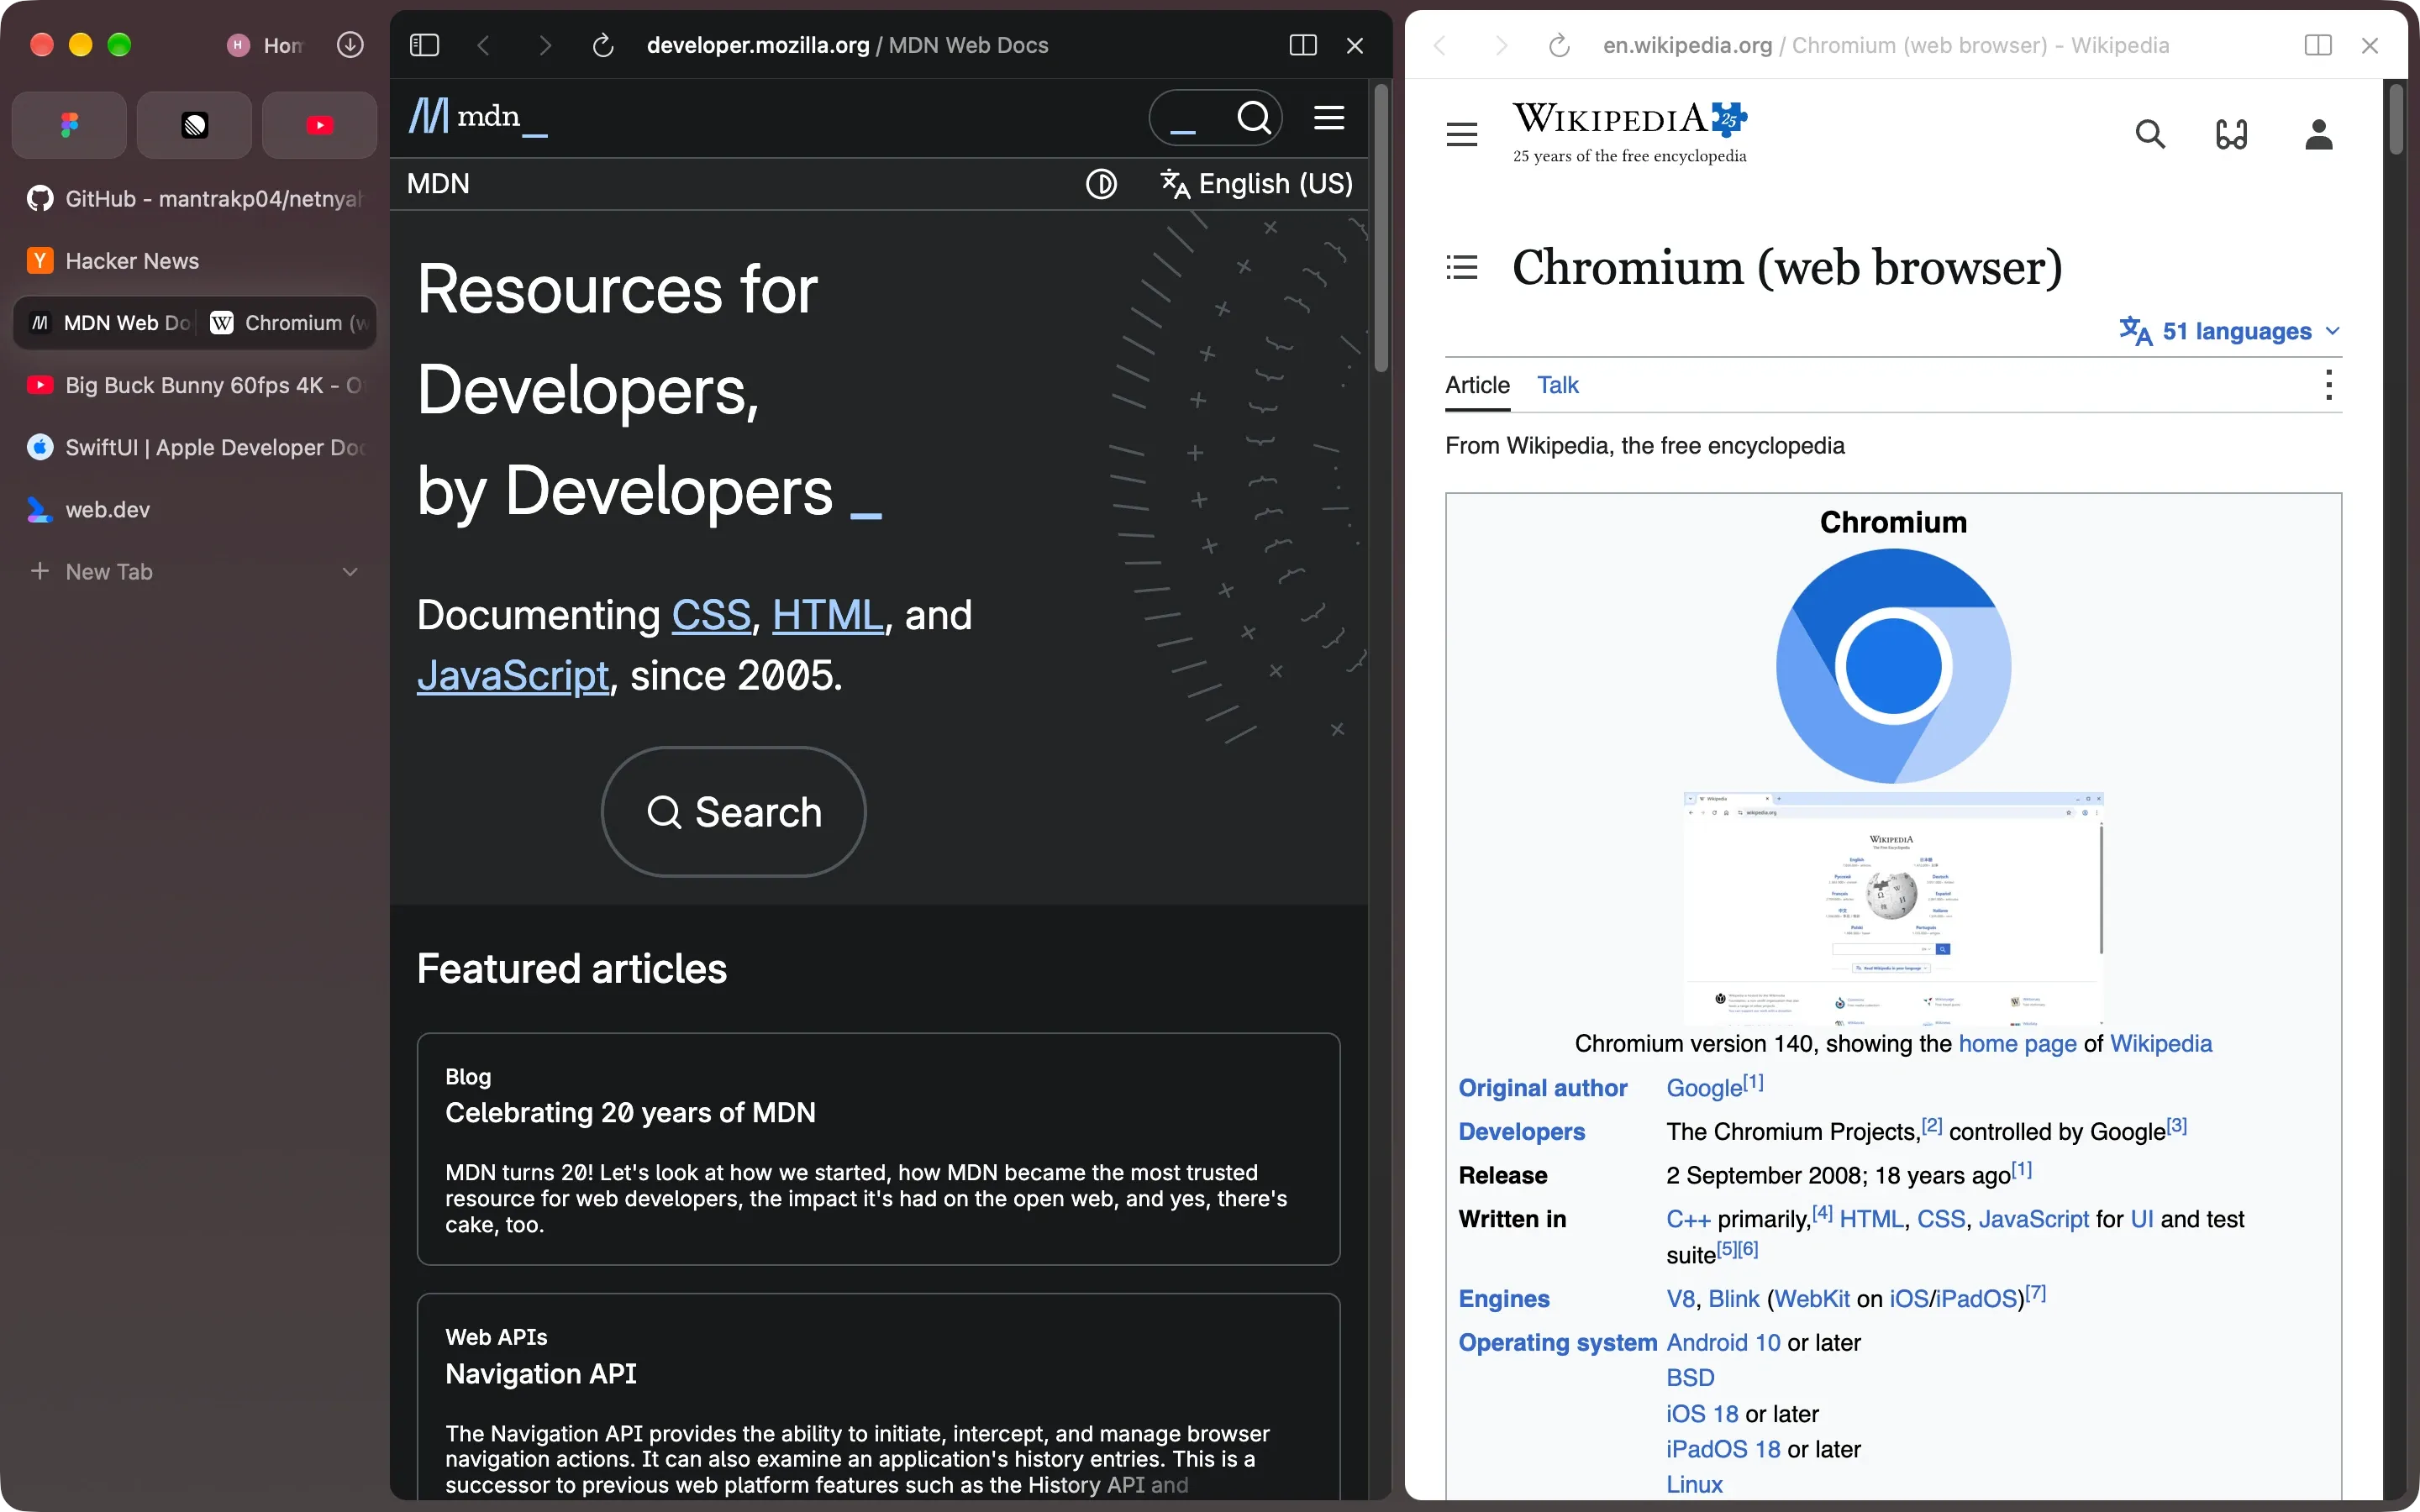Screen dimensions: 2420x1512
Task: Go forward in MDN pane
Action: [544, 45]
